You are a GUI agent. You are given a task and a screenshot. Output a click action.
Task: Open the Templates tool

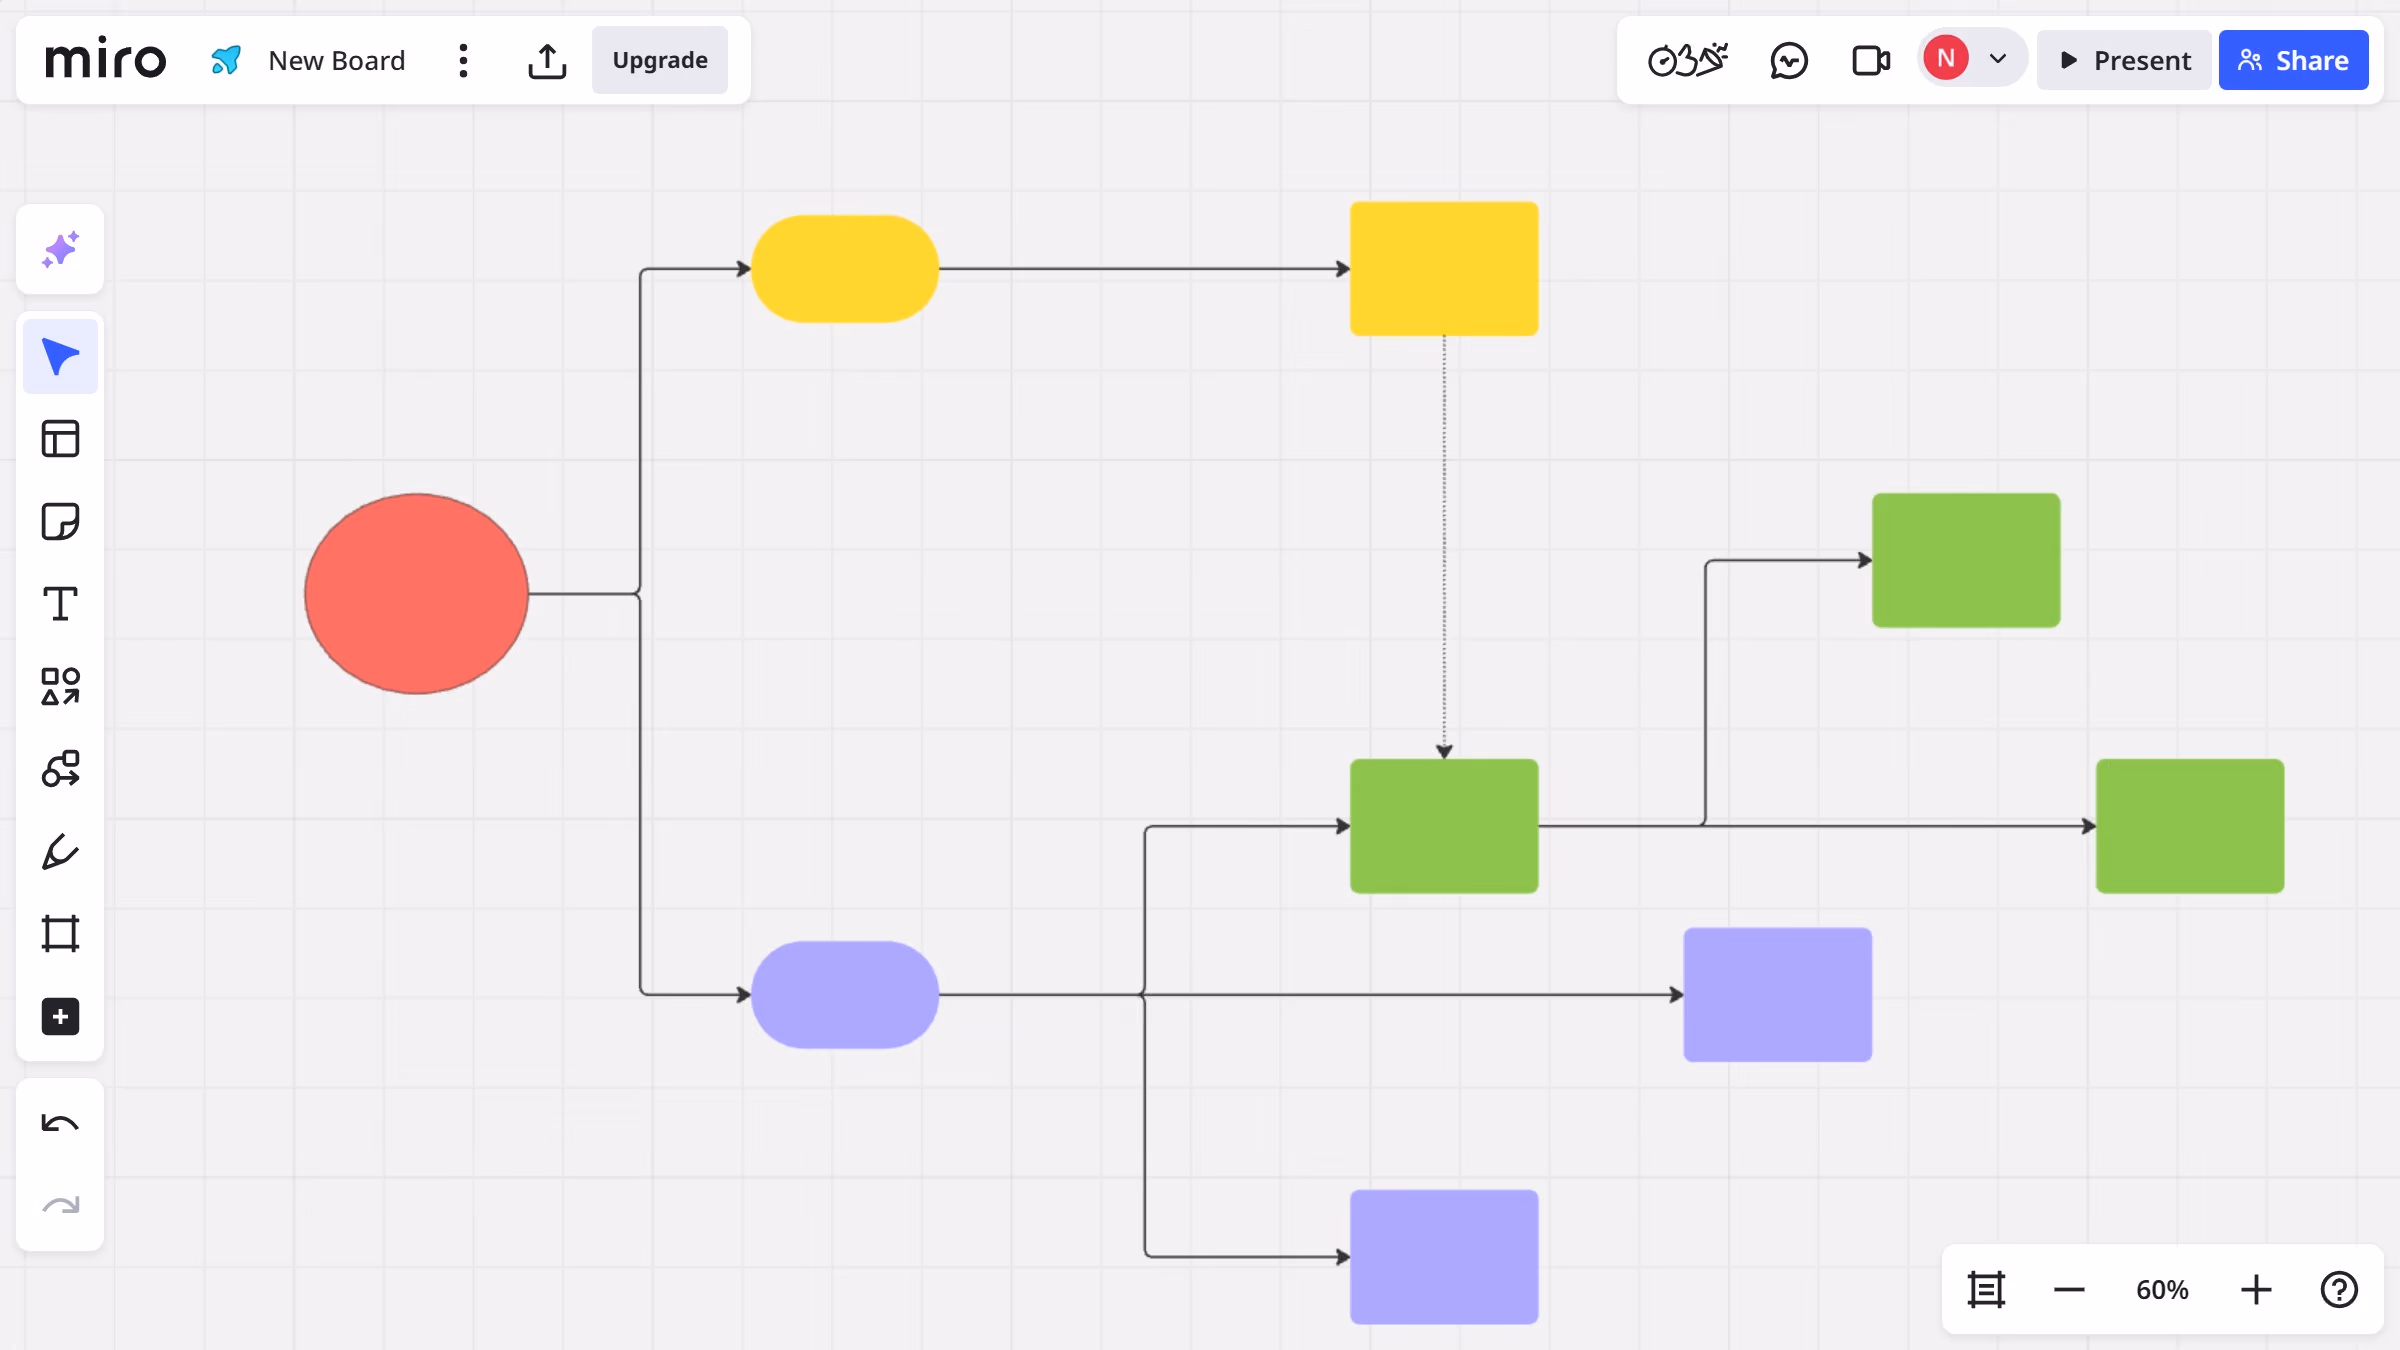pyautogui.click(x=60, y=438)
